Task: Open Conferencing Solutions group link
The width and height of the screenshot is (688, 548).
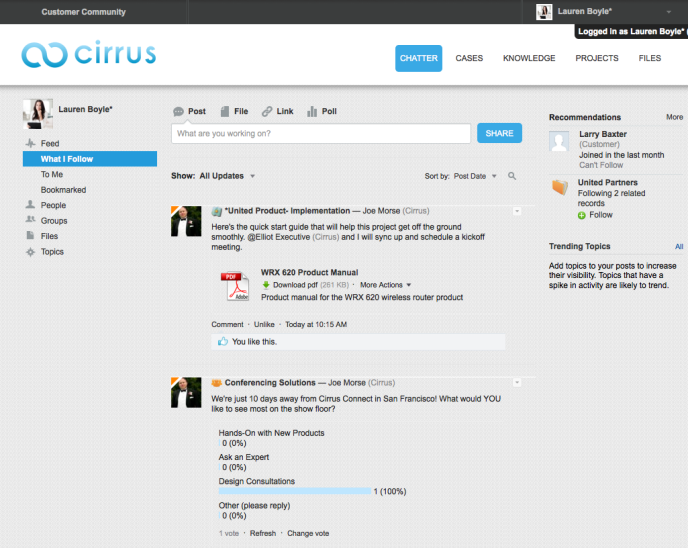Action: pos(270,383)
